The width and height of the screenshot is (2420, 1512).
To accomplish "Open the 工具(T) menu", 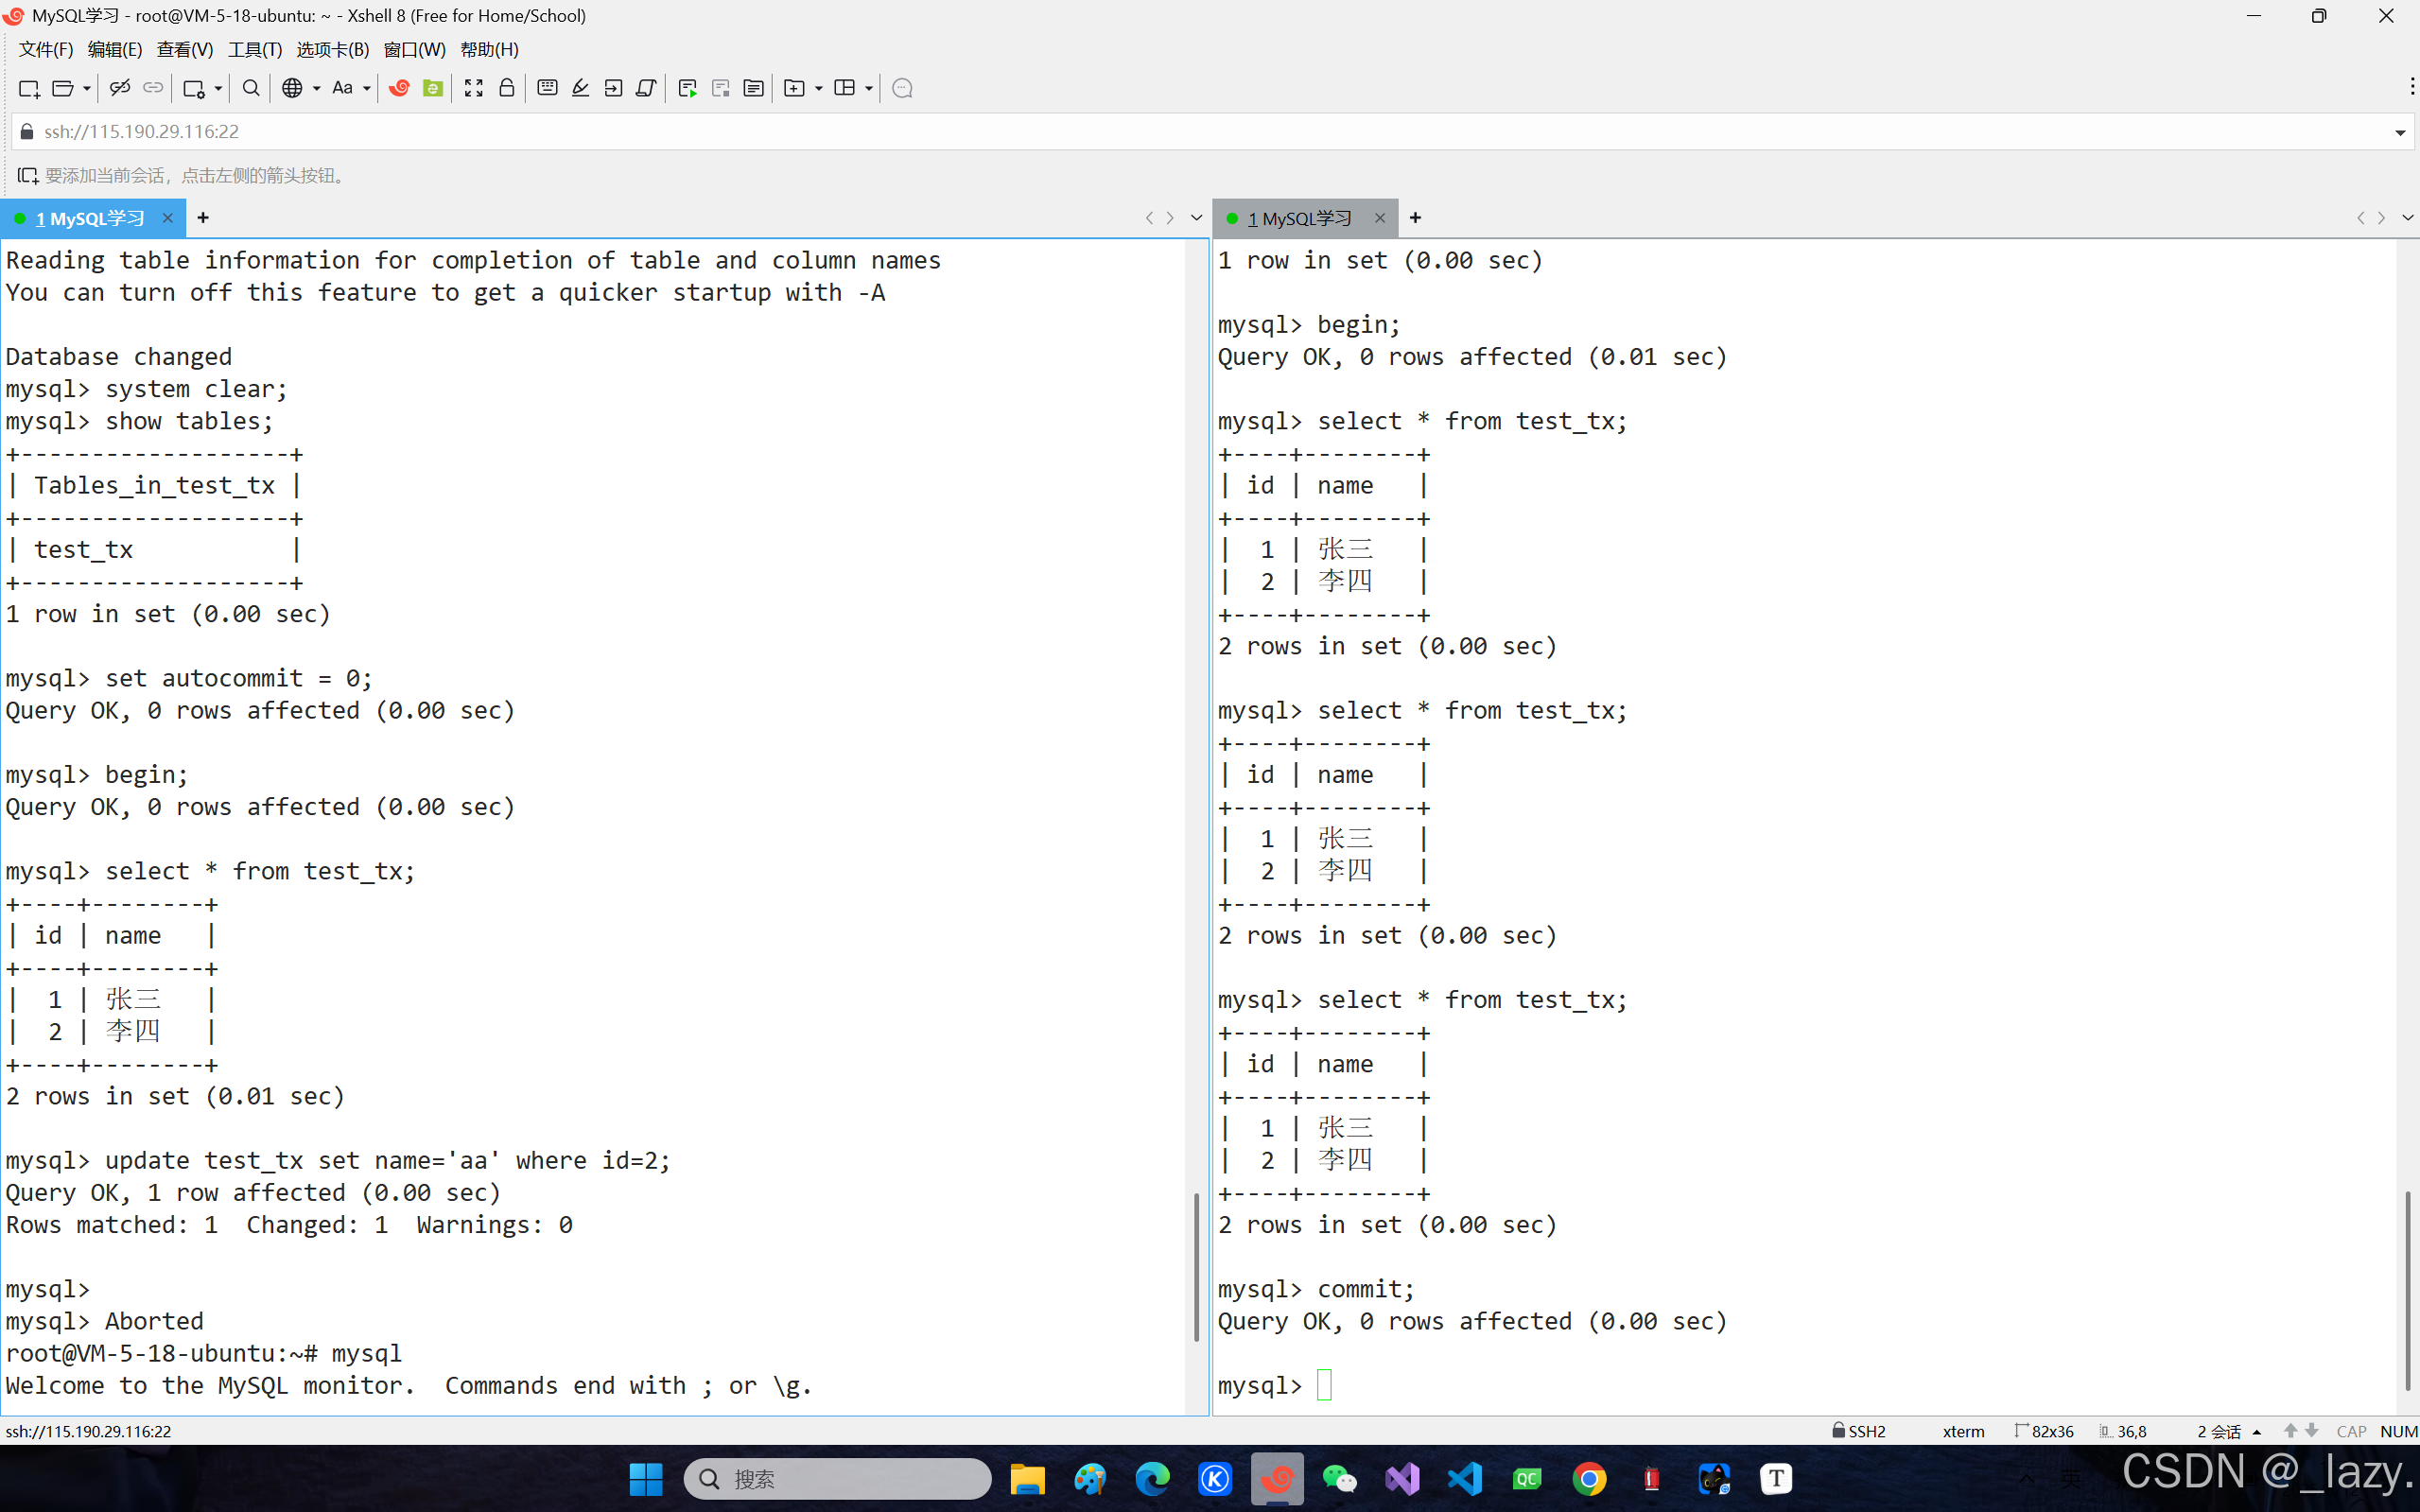I will click(254, 49).
